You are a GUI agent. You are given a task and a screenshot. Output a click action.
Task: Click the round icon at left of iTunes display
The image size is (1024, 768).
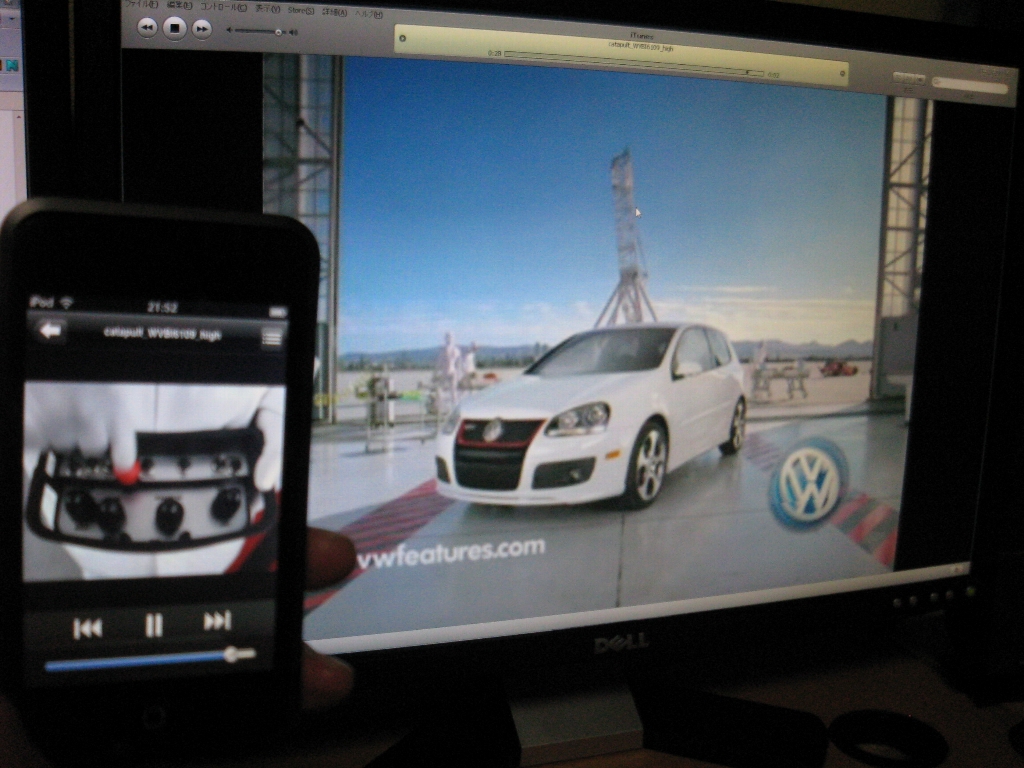(x=403, y=38)
